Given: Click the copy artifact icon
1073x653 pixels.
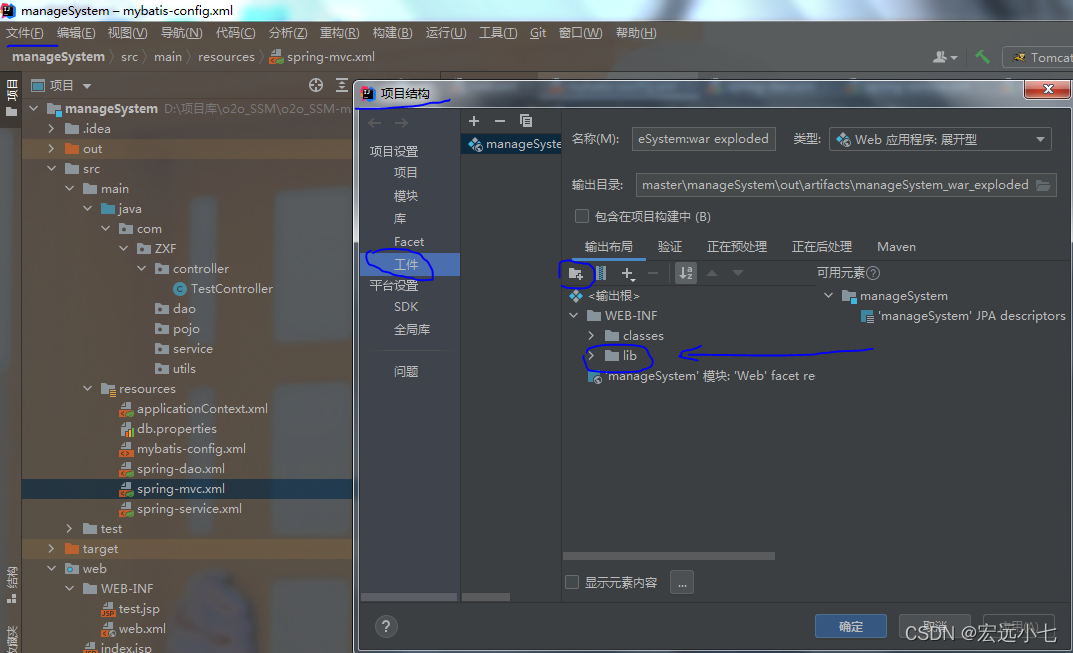Looking at the screenshot, I should click(x=526, y=120).
